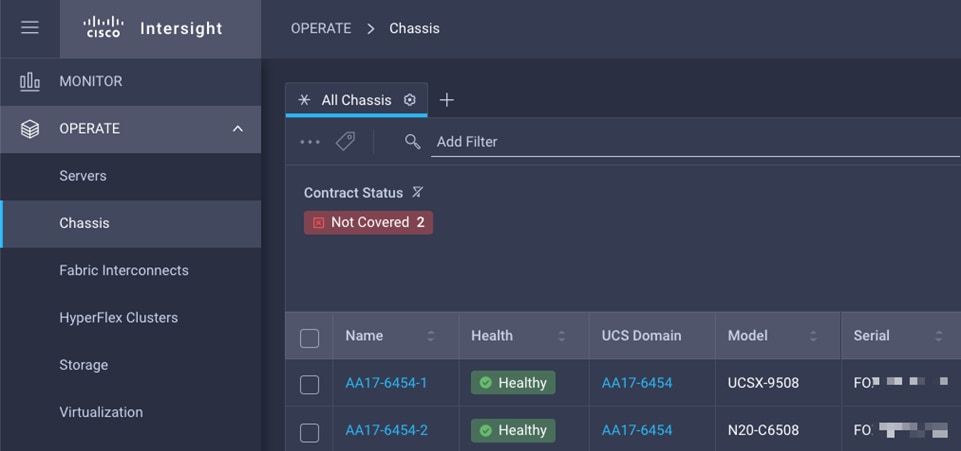
Task: Open Storage in the sidebar
Action: (x=131, y=365)
